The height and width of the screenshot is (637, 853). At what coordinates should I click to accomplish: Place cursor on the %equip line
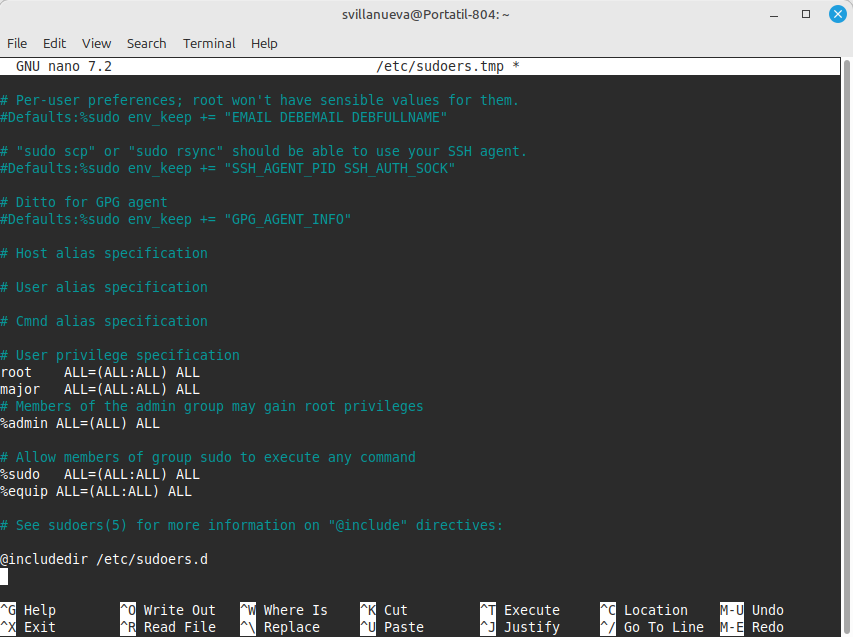point(96,491)
